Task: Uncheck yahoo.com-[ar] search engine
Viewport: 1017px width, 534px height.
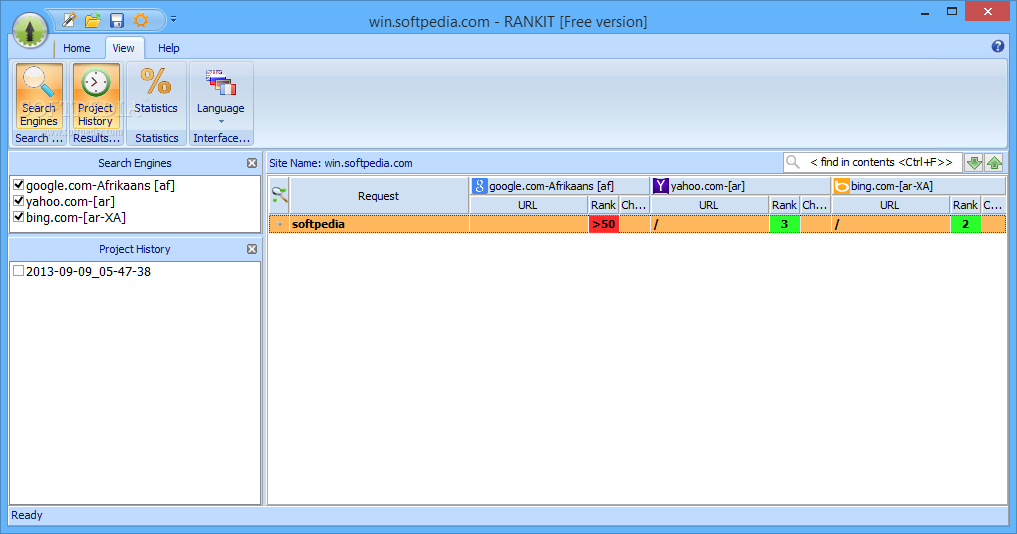Action: click(x=19, y=201)
